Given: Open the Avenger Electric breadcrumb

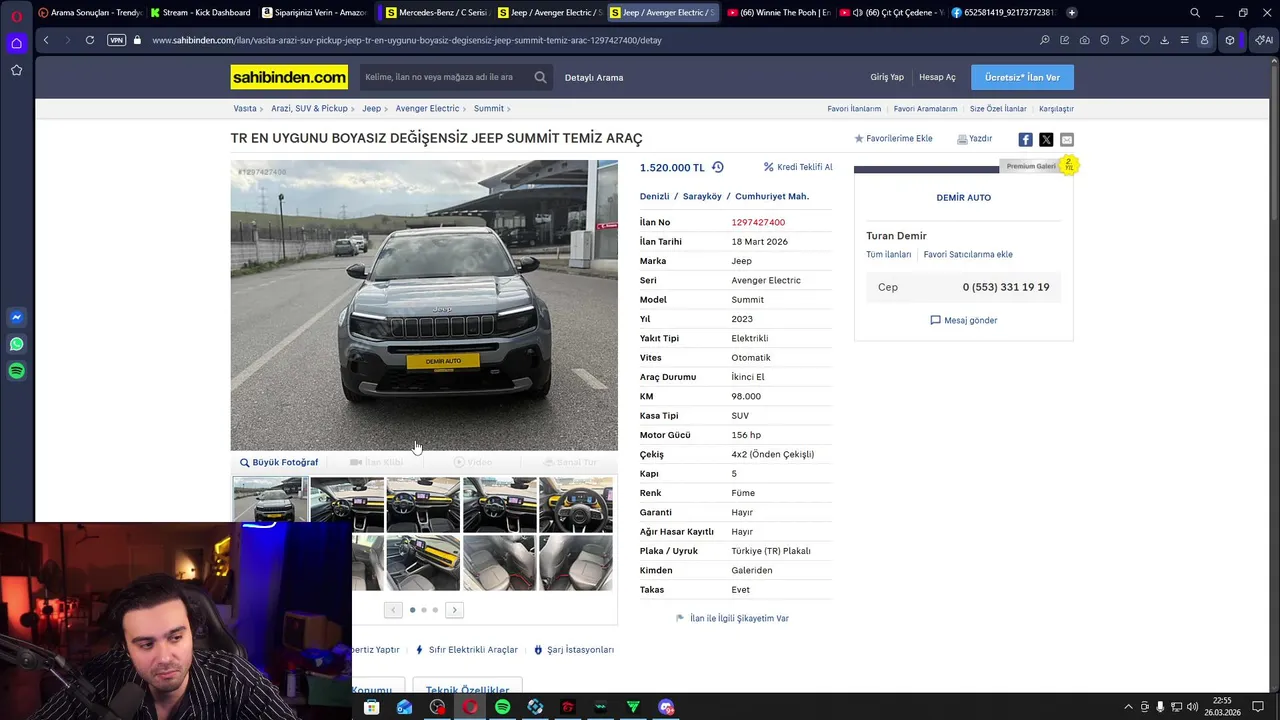Looking at the screenshot, I should click(x=427, y=108).
